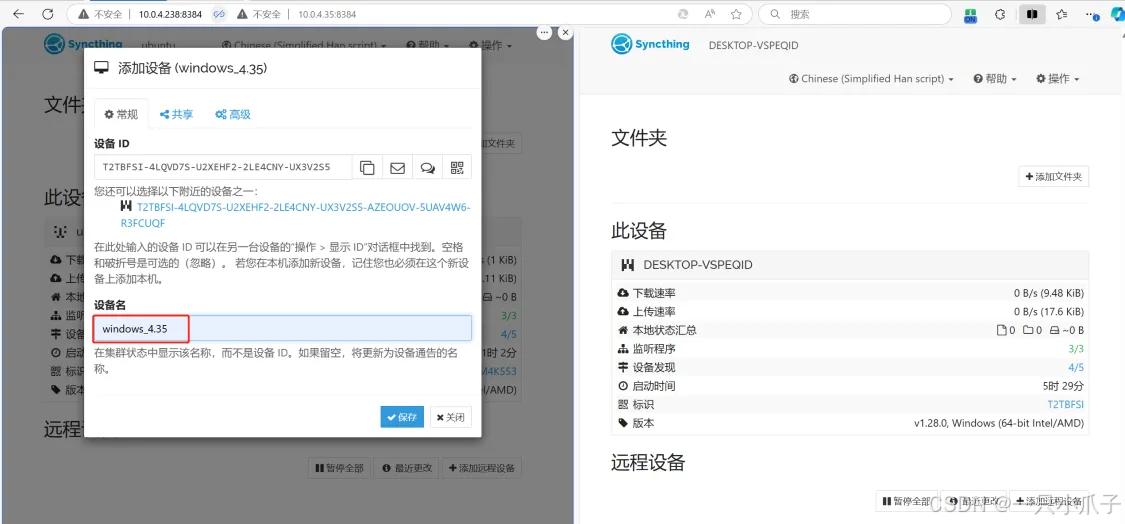Click 暂停全部 in right pane
The width and height of the screenshot is (1125, 524).
907,501
